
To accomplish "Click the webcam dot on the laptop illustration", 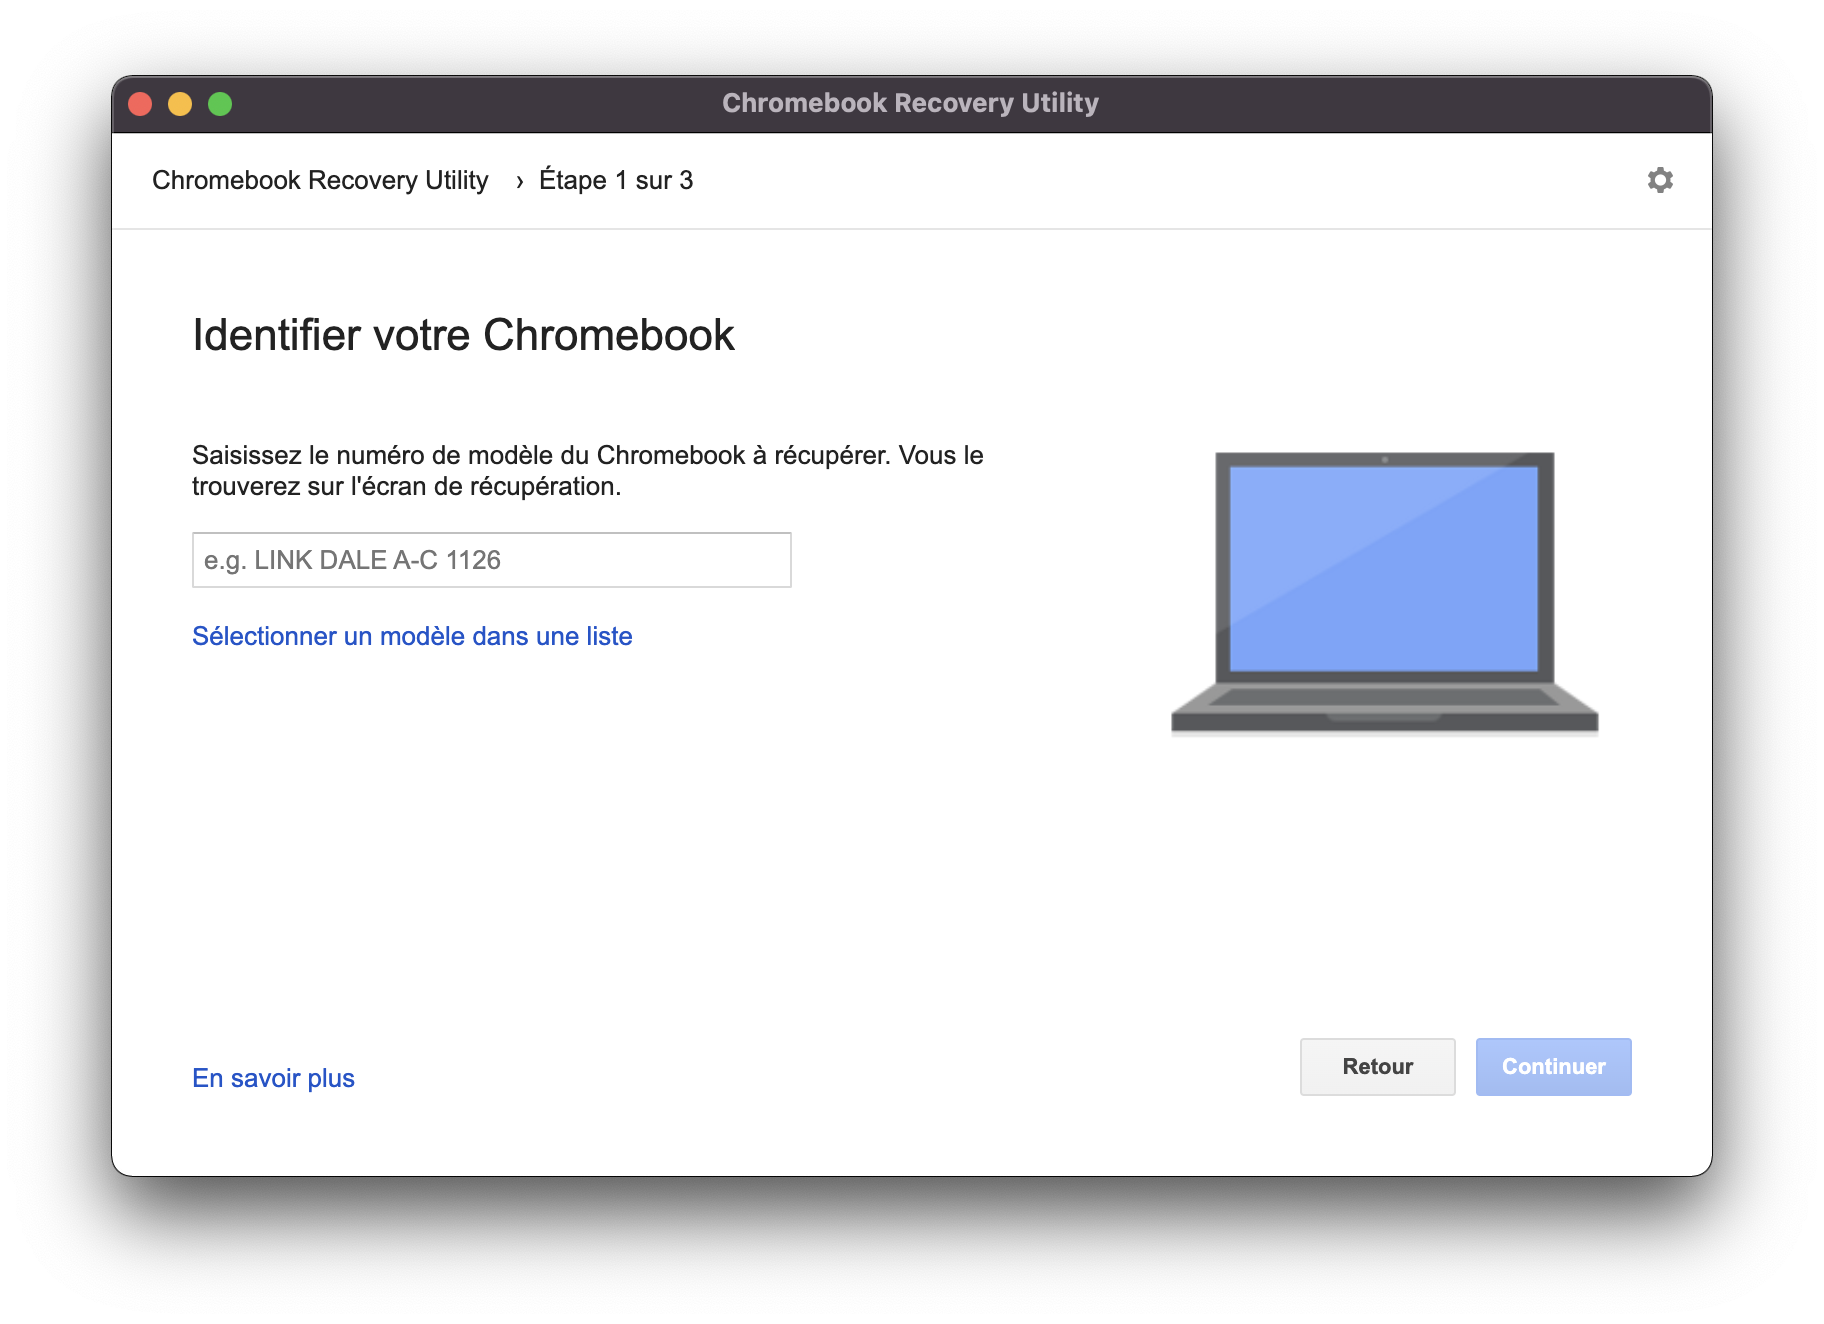I will (1385, 460).
